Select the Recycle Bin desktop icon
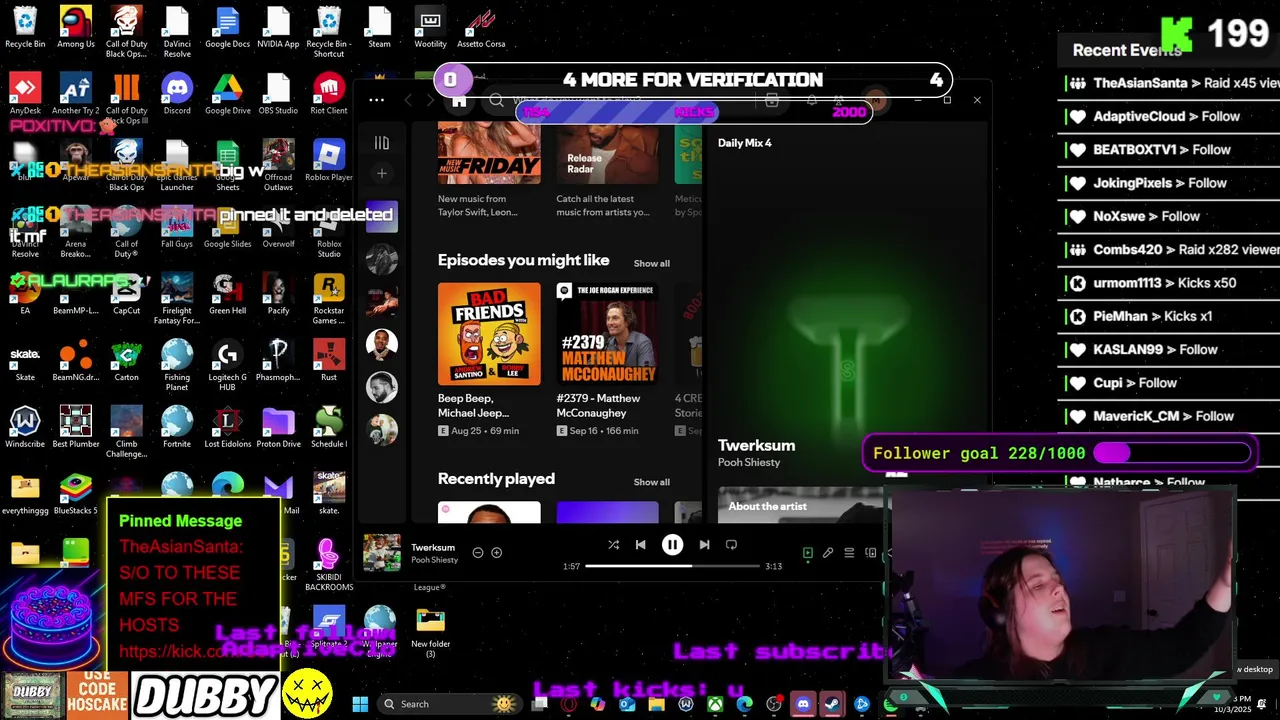The image size is (1280, 720). pyautogui.click(x=25, y=27)
